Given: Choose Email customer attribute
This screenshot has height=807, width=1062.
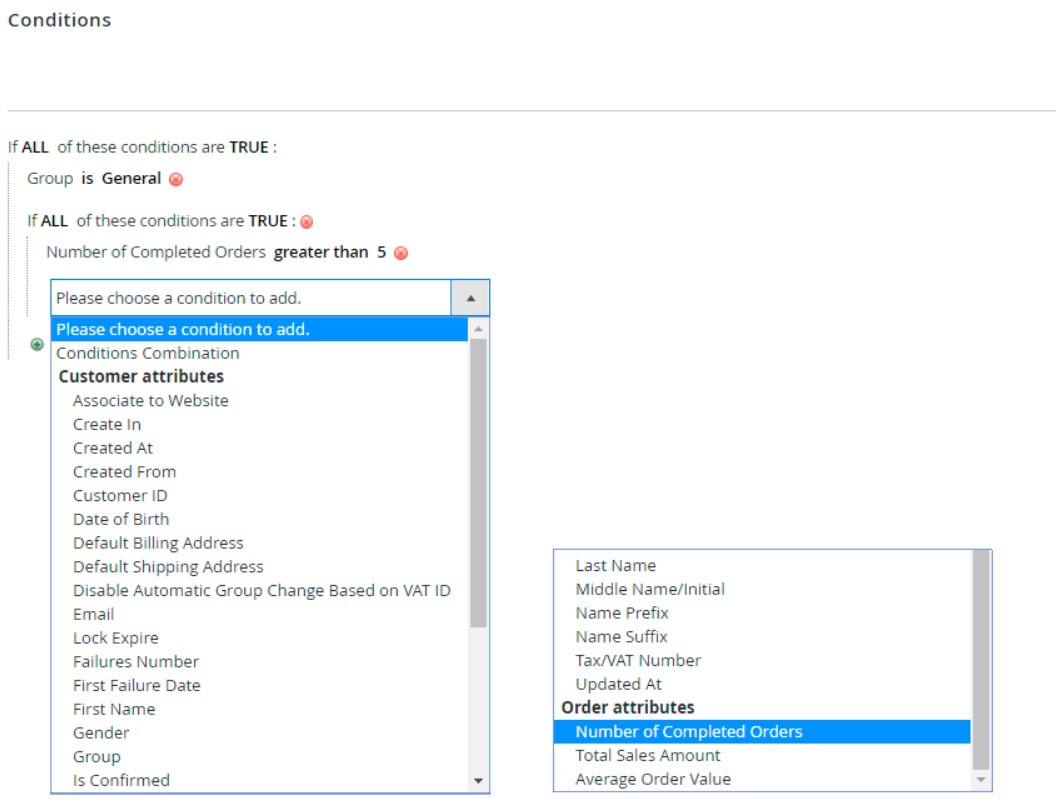Looking at the screenshot, I should tap(93, 614).
